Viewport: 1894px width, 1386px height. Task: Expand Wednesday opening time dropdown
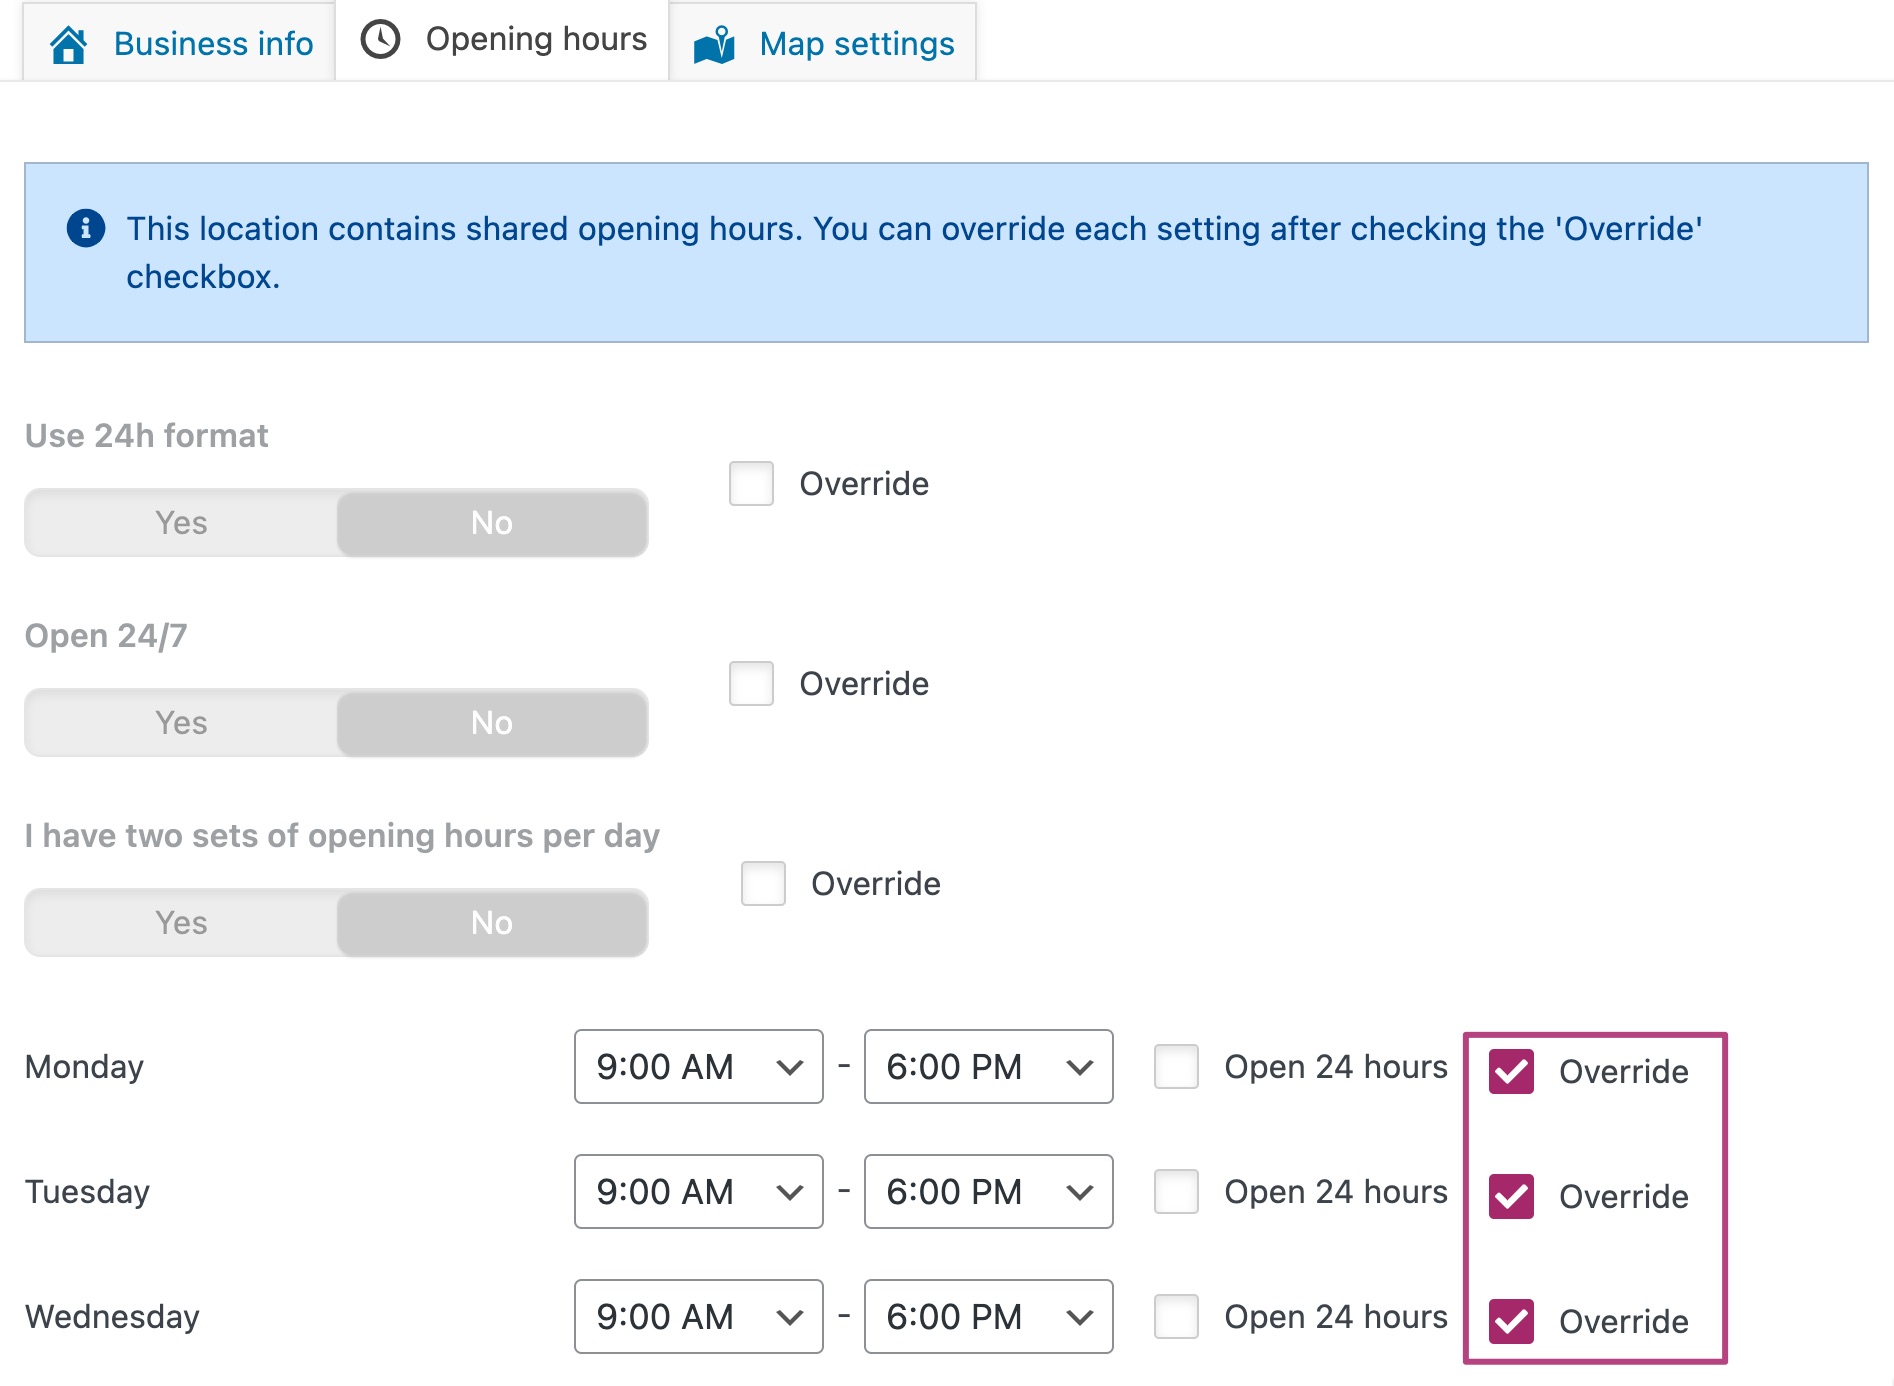[698, 1317]
